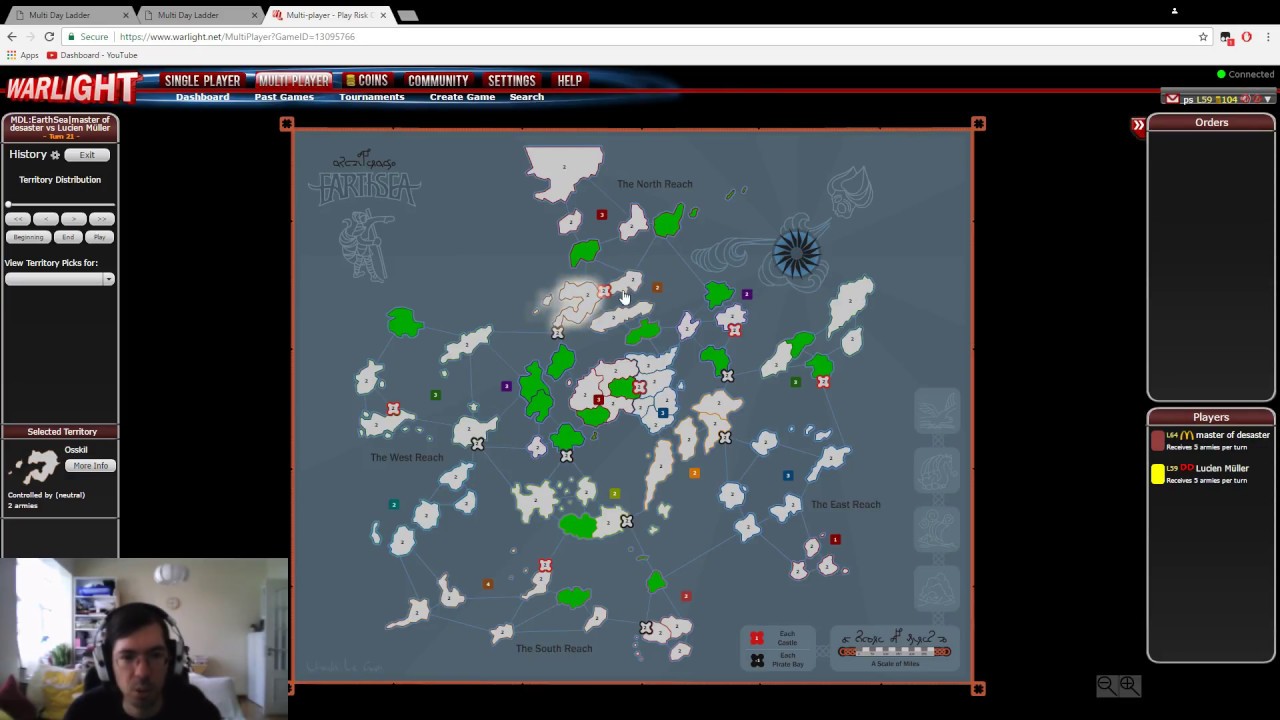Select the pirate bay marker at the map's bottom

[x=646, y=628]
